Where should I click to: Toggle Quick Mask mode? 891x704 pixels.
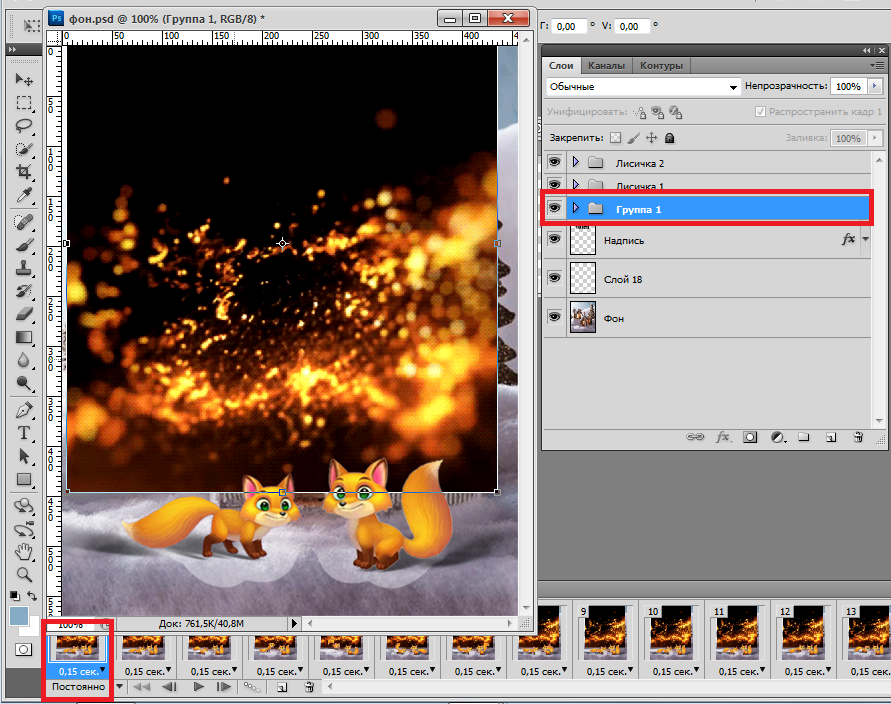click(23, 649)
